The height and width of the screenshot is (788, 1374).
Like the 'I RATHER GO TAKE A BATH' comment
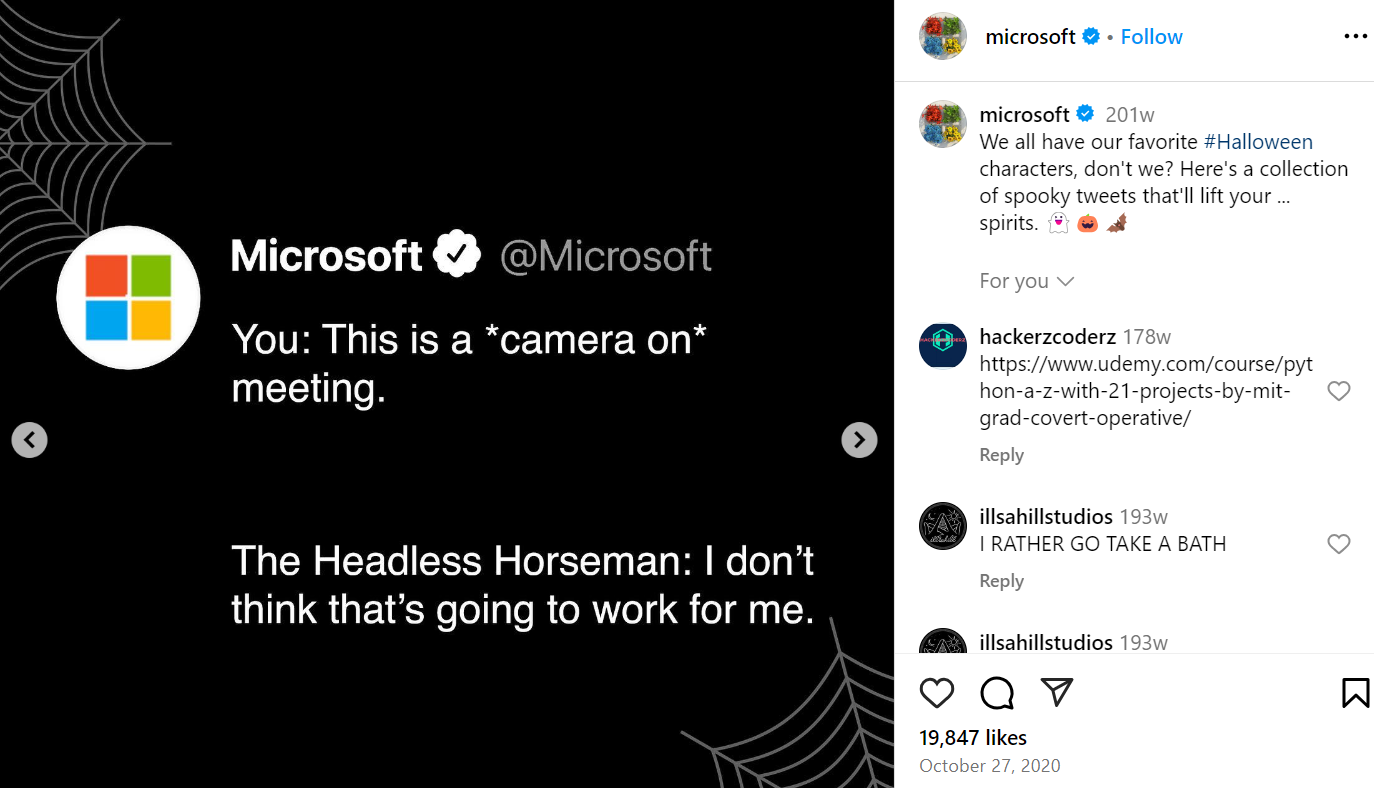[x=1338, y=544]
